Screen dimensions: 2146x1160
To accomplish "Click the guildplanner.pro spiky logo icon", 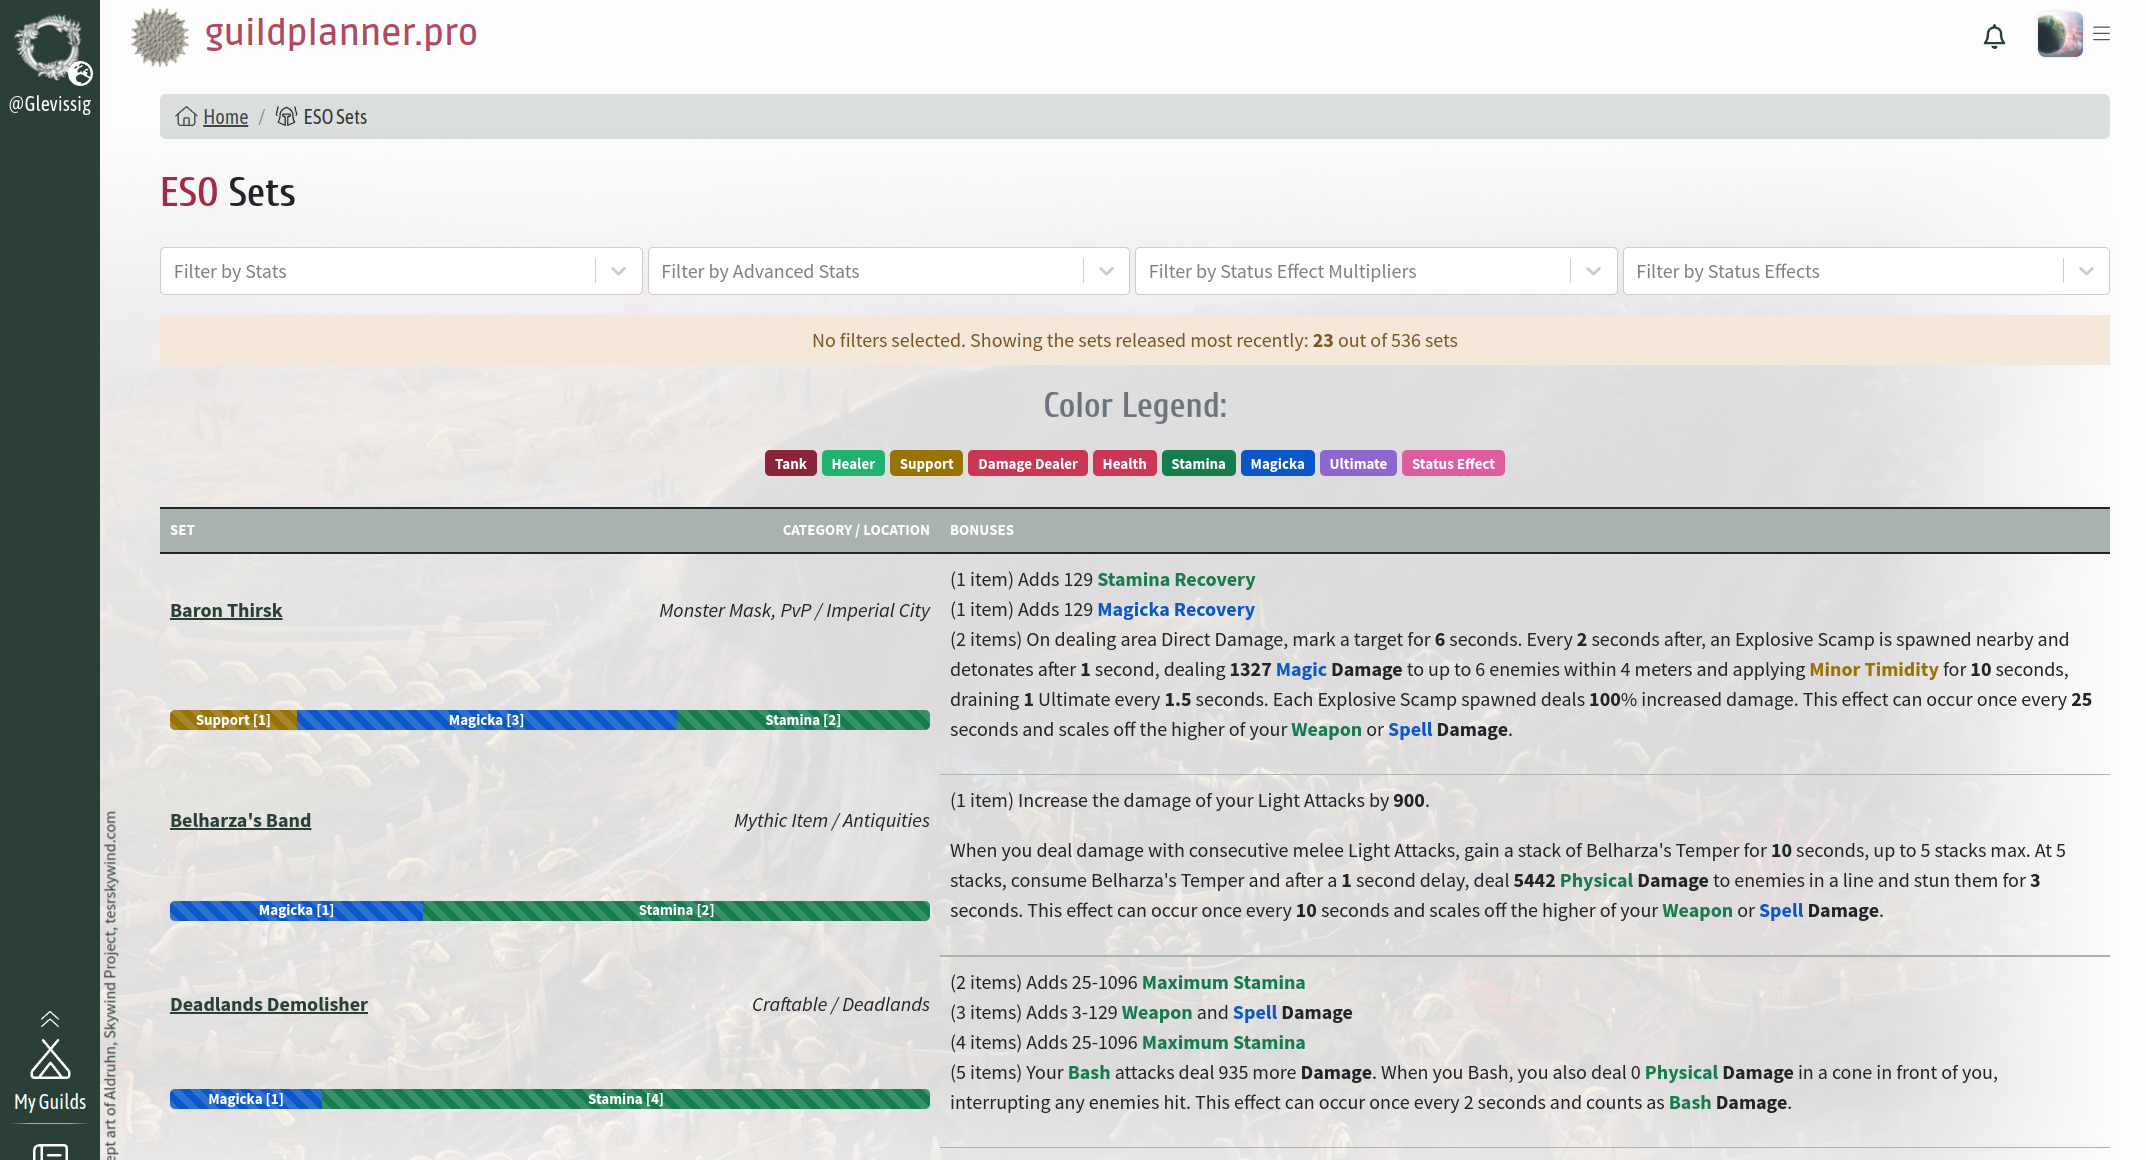I will [160, 38].
